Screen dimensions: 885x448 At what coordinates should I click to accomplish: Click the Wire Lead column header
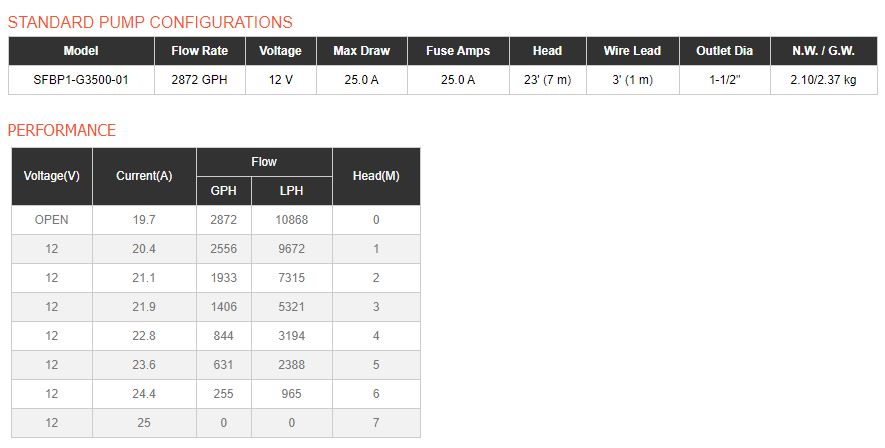click(632, 51)
